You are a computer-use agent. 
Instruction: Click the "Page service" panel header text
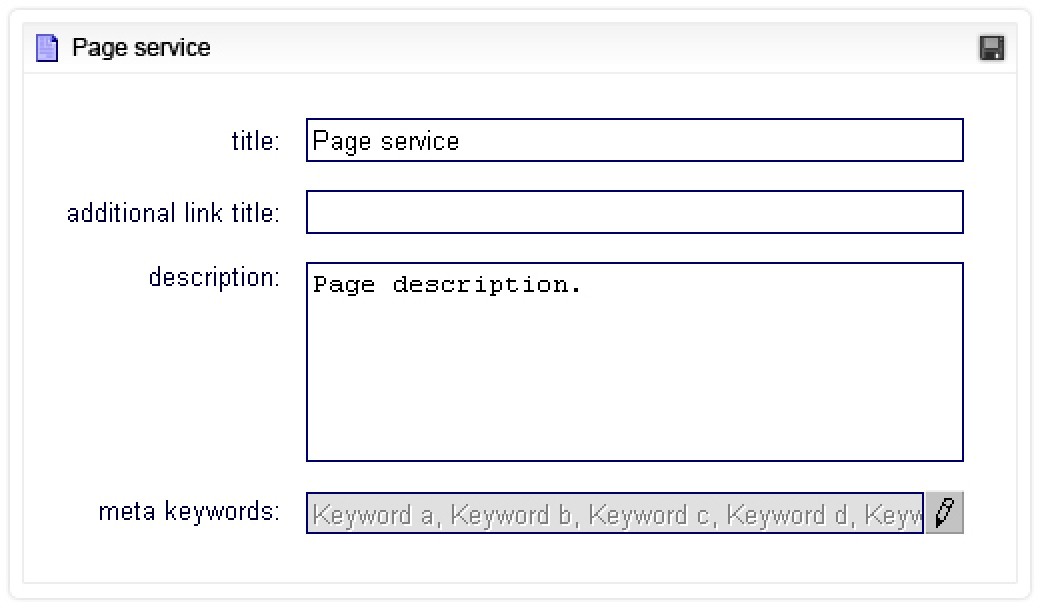coord(141,48)
